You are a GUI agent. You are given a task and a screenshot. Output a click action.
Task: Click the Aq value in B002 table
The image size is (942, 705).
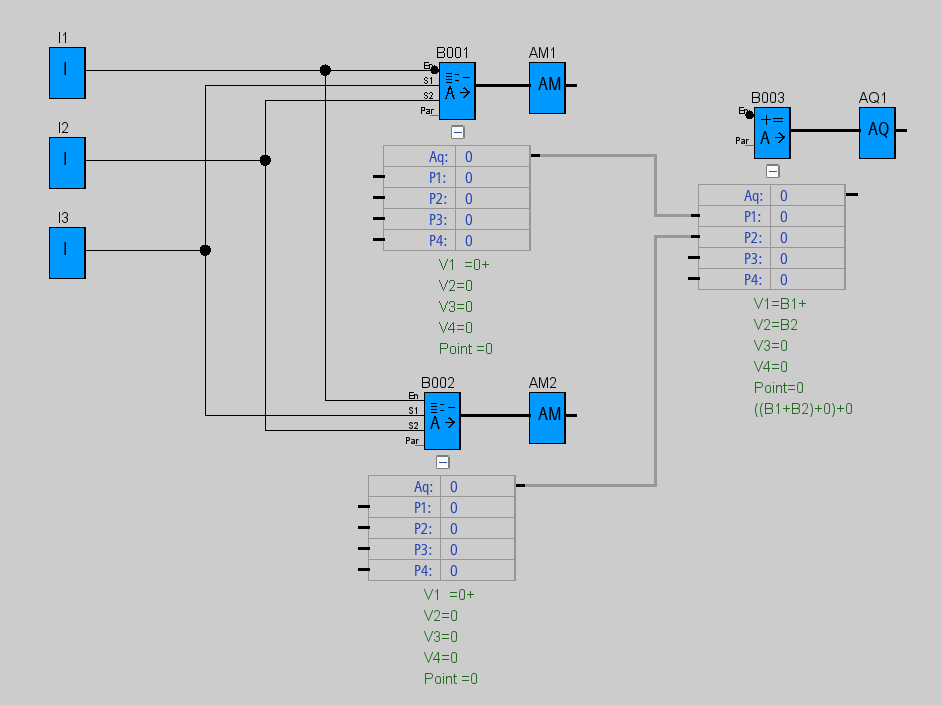[x=478, y=487]
